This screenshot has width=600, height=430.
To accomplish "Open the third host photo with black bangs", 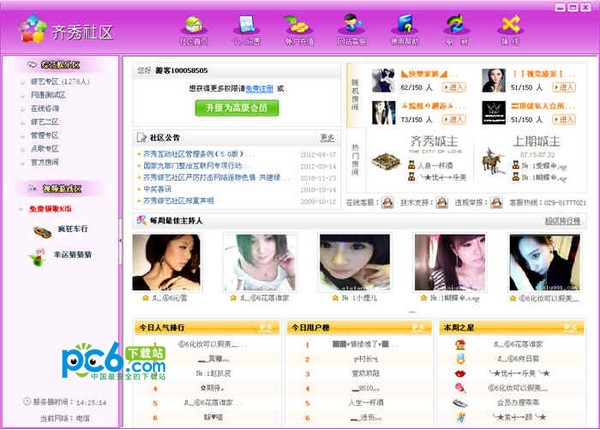I will 355,262.
